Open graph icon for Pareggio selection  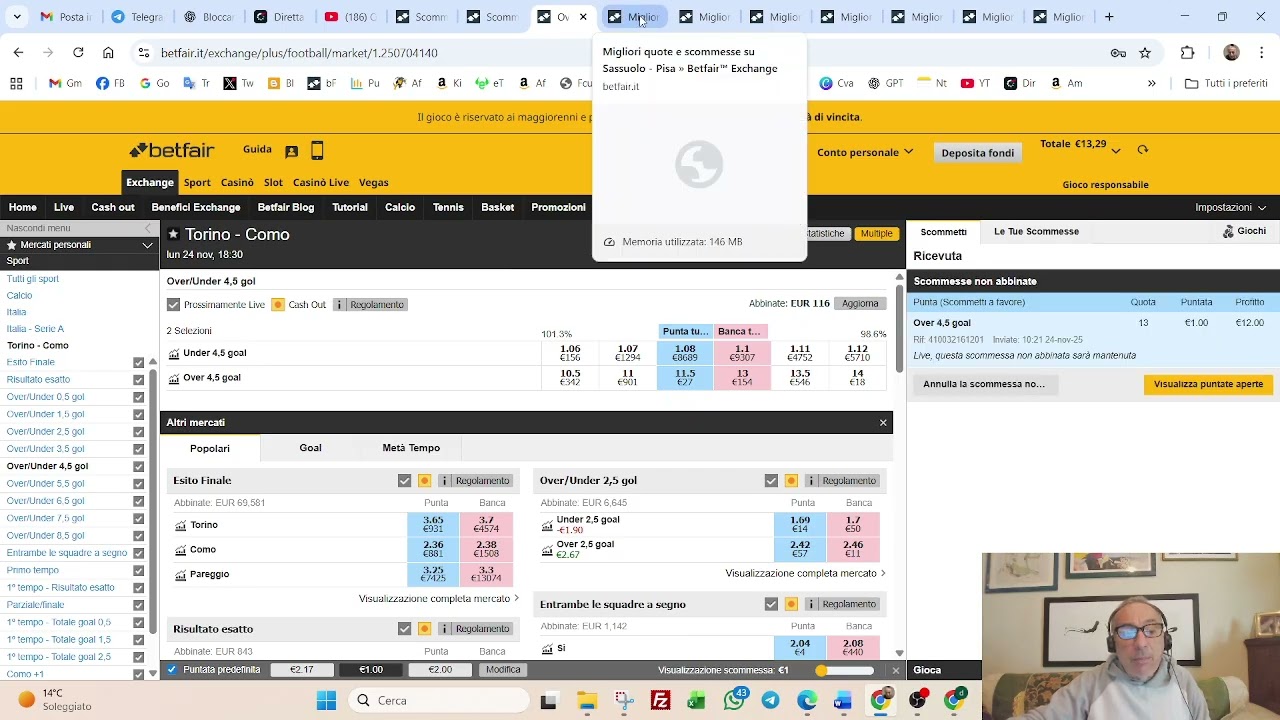point(181,575)
